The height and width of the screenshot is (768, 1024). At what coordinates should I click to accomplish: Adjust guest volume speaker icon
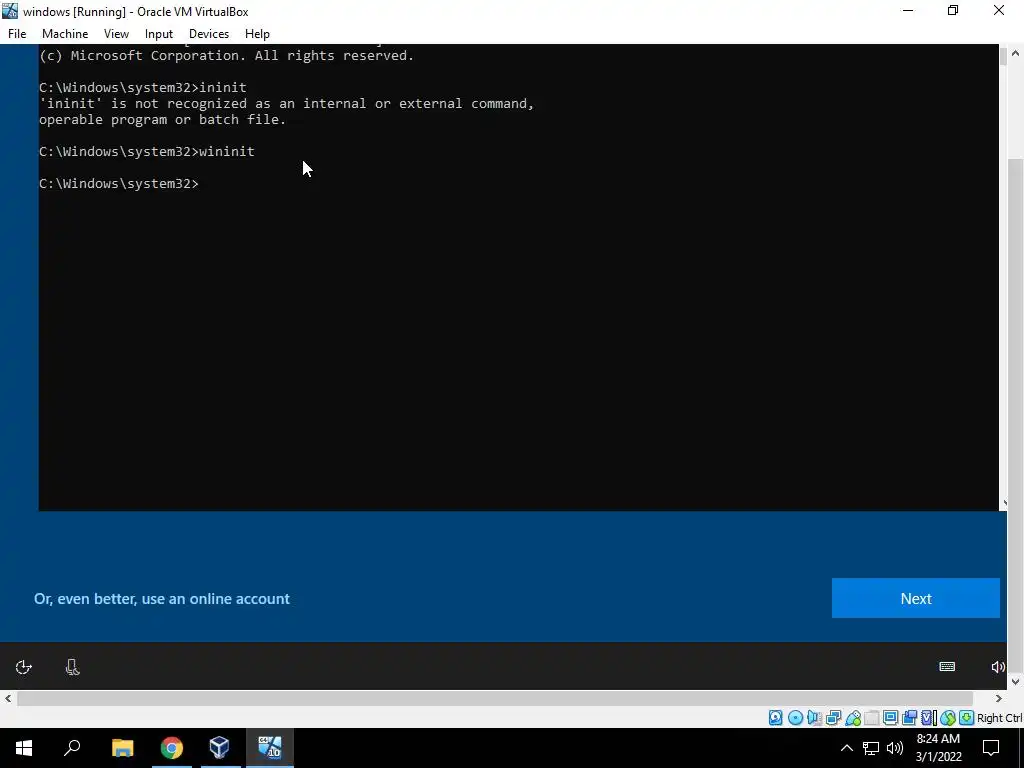pyautogui.click(x=998, y=667)
